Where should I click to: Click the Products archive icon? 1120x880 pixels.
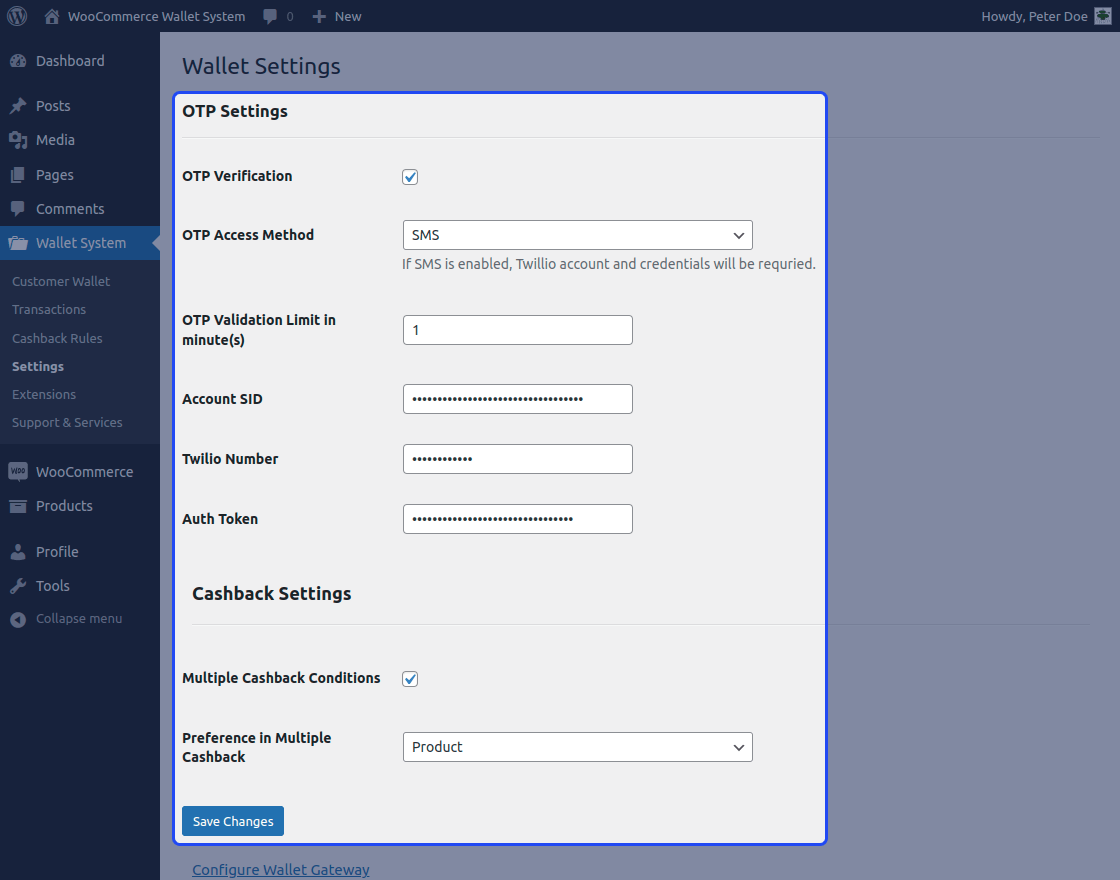18,506
